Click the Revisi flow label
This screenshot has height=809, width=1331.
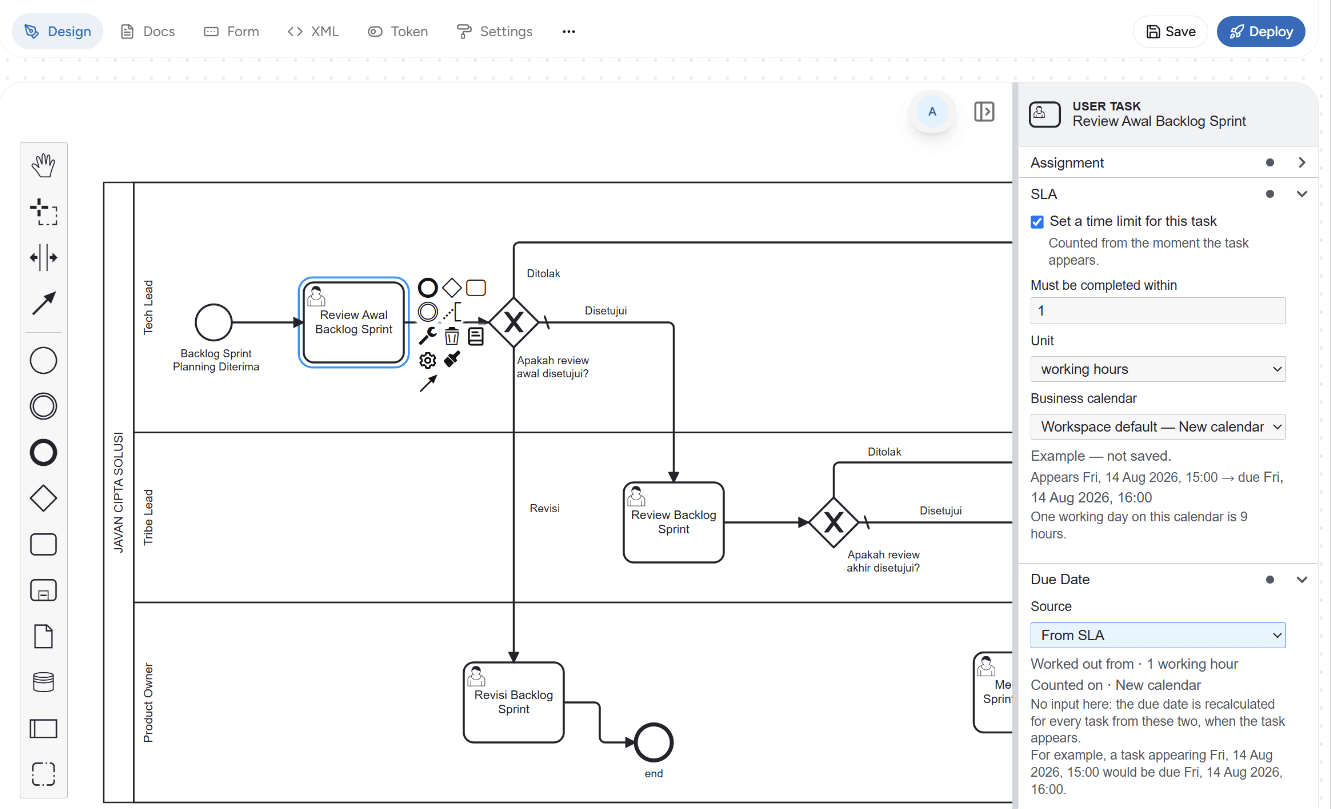(x=544, y=508)
